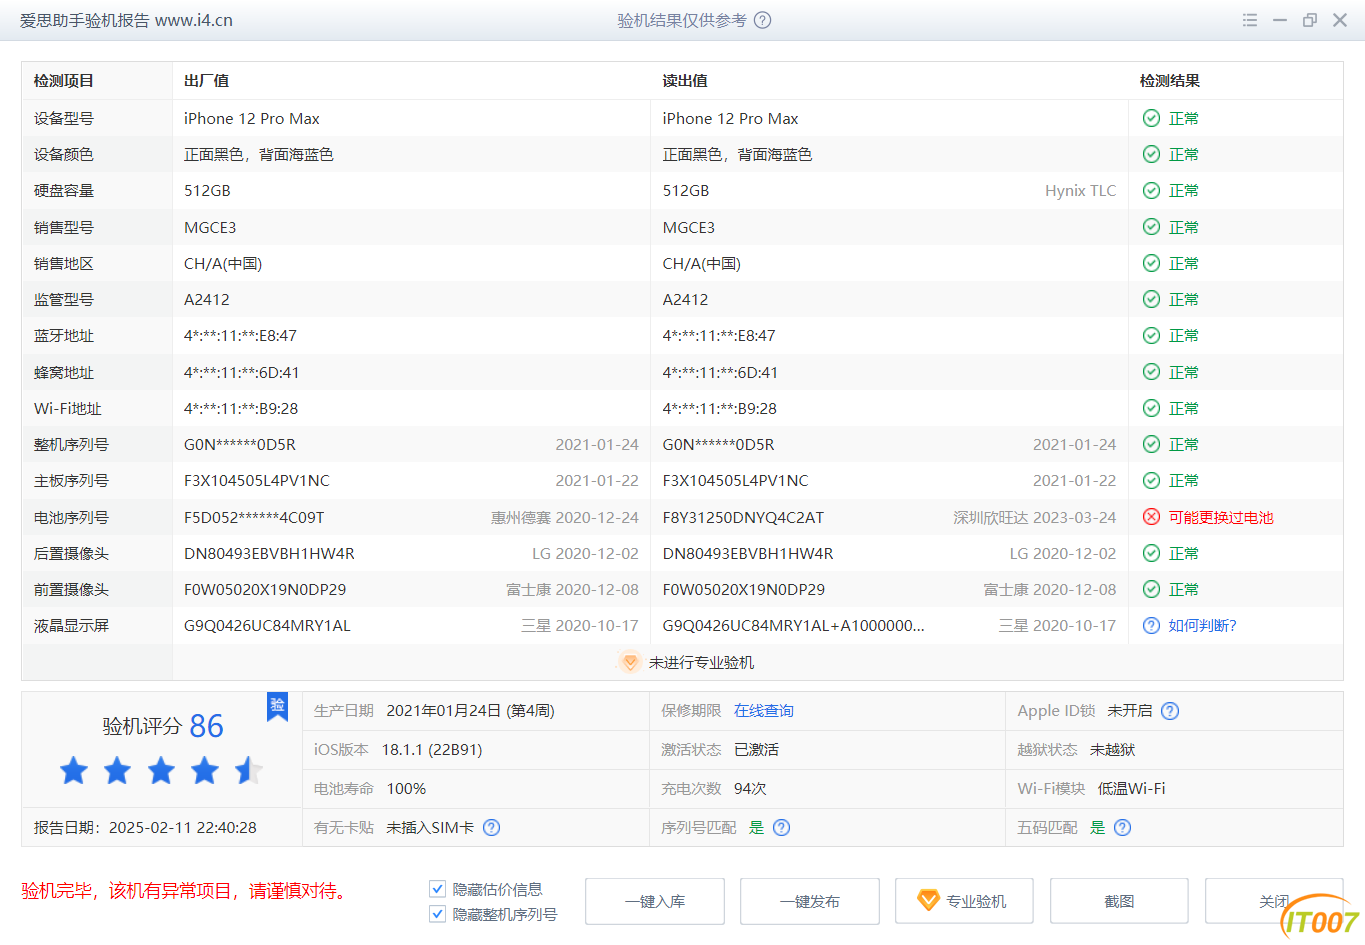The height and width of the screenshot is (945, 1365).
Task: Click the red X icon for 电池序列号
Action: tap(1151, 517)
